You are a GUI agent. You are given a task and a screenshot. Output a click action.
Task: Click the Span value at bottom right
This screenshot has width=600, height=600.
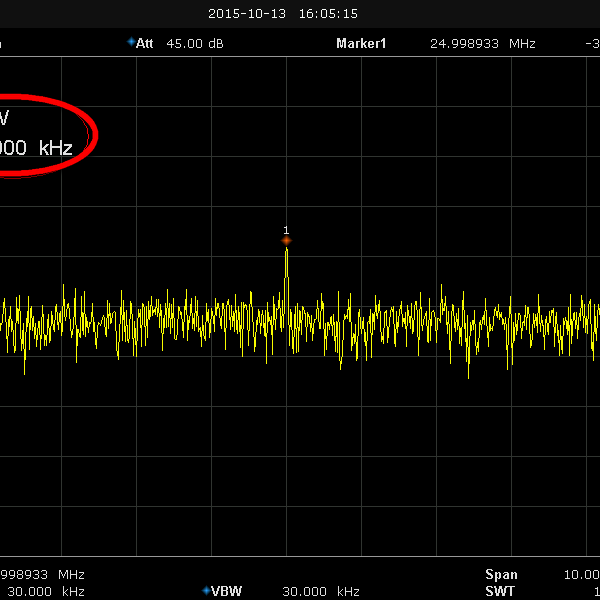[582, 574]
